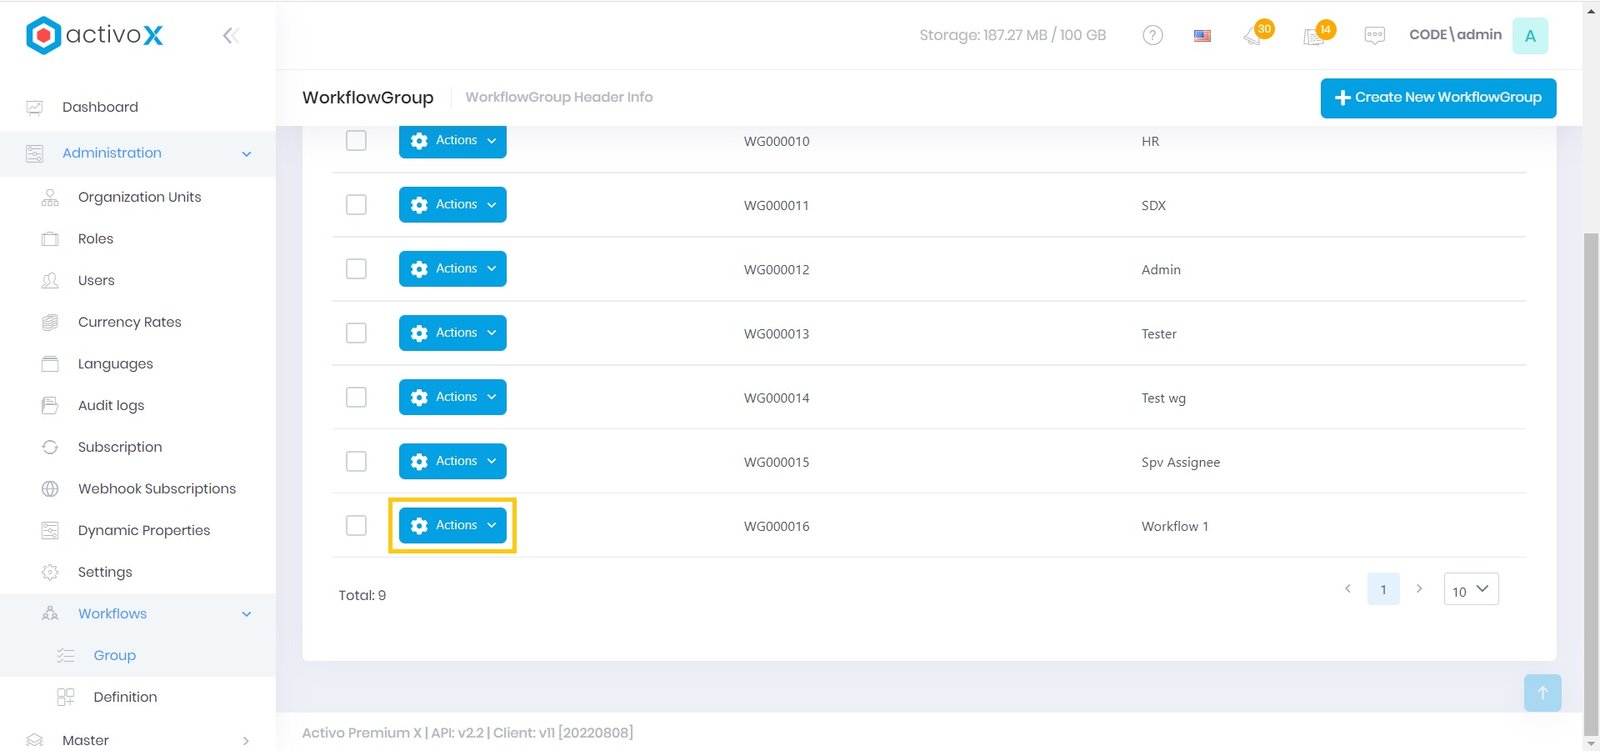Viewport: 1600px width, 751px height.
Task: Go to pagination page 1
Action: (1383, 589)
